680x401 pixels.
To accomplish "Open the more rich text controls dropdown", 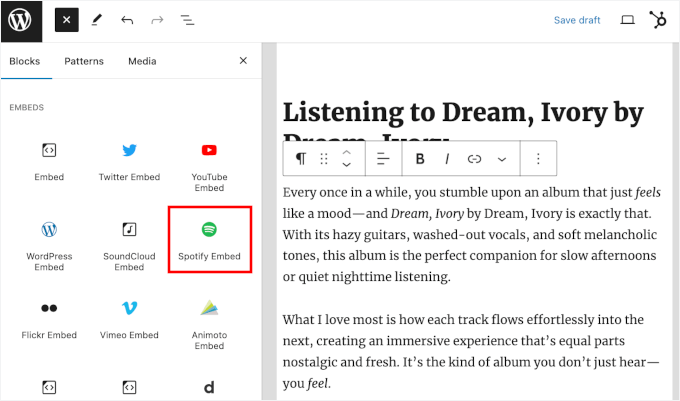I will [502, 159].
